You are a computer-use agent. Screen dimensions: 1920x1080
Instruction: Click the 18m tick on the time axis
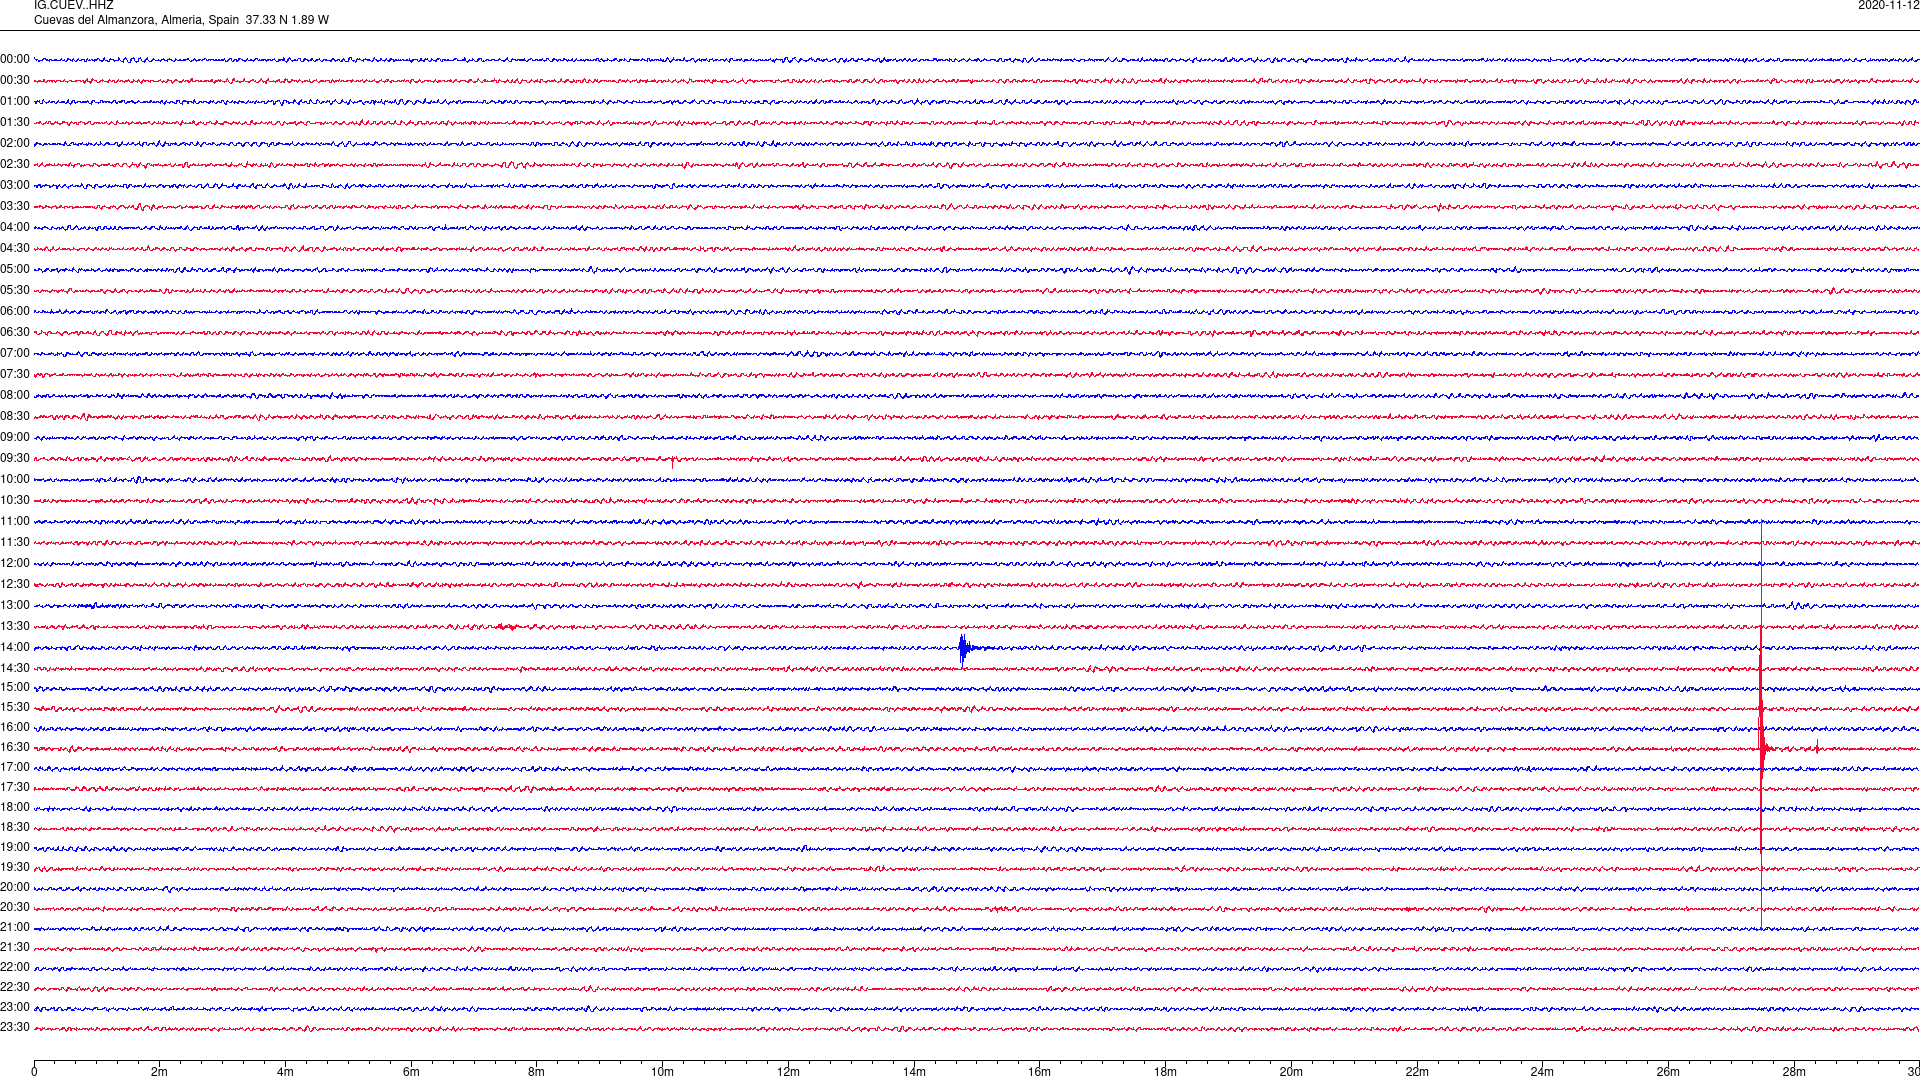pos(1165,1072)
